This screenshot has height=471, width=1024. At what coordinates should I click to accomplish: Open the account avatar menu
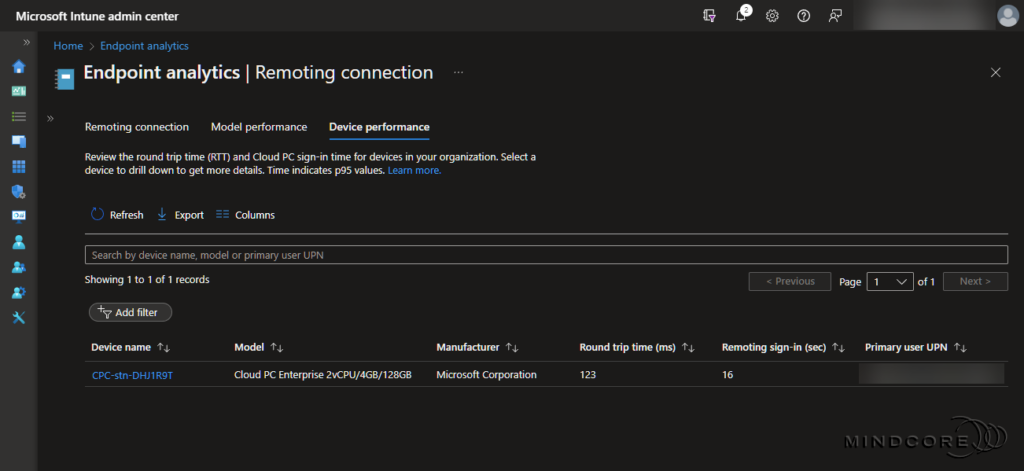tap(1008, 16)
